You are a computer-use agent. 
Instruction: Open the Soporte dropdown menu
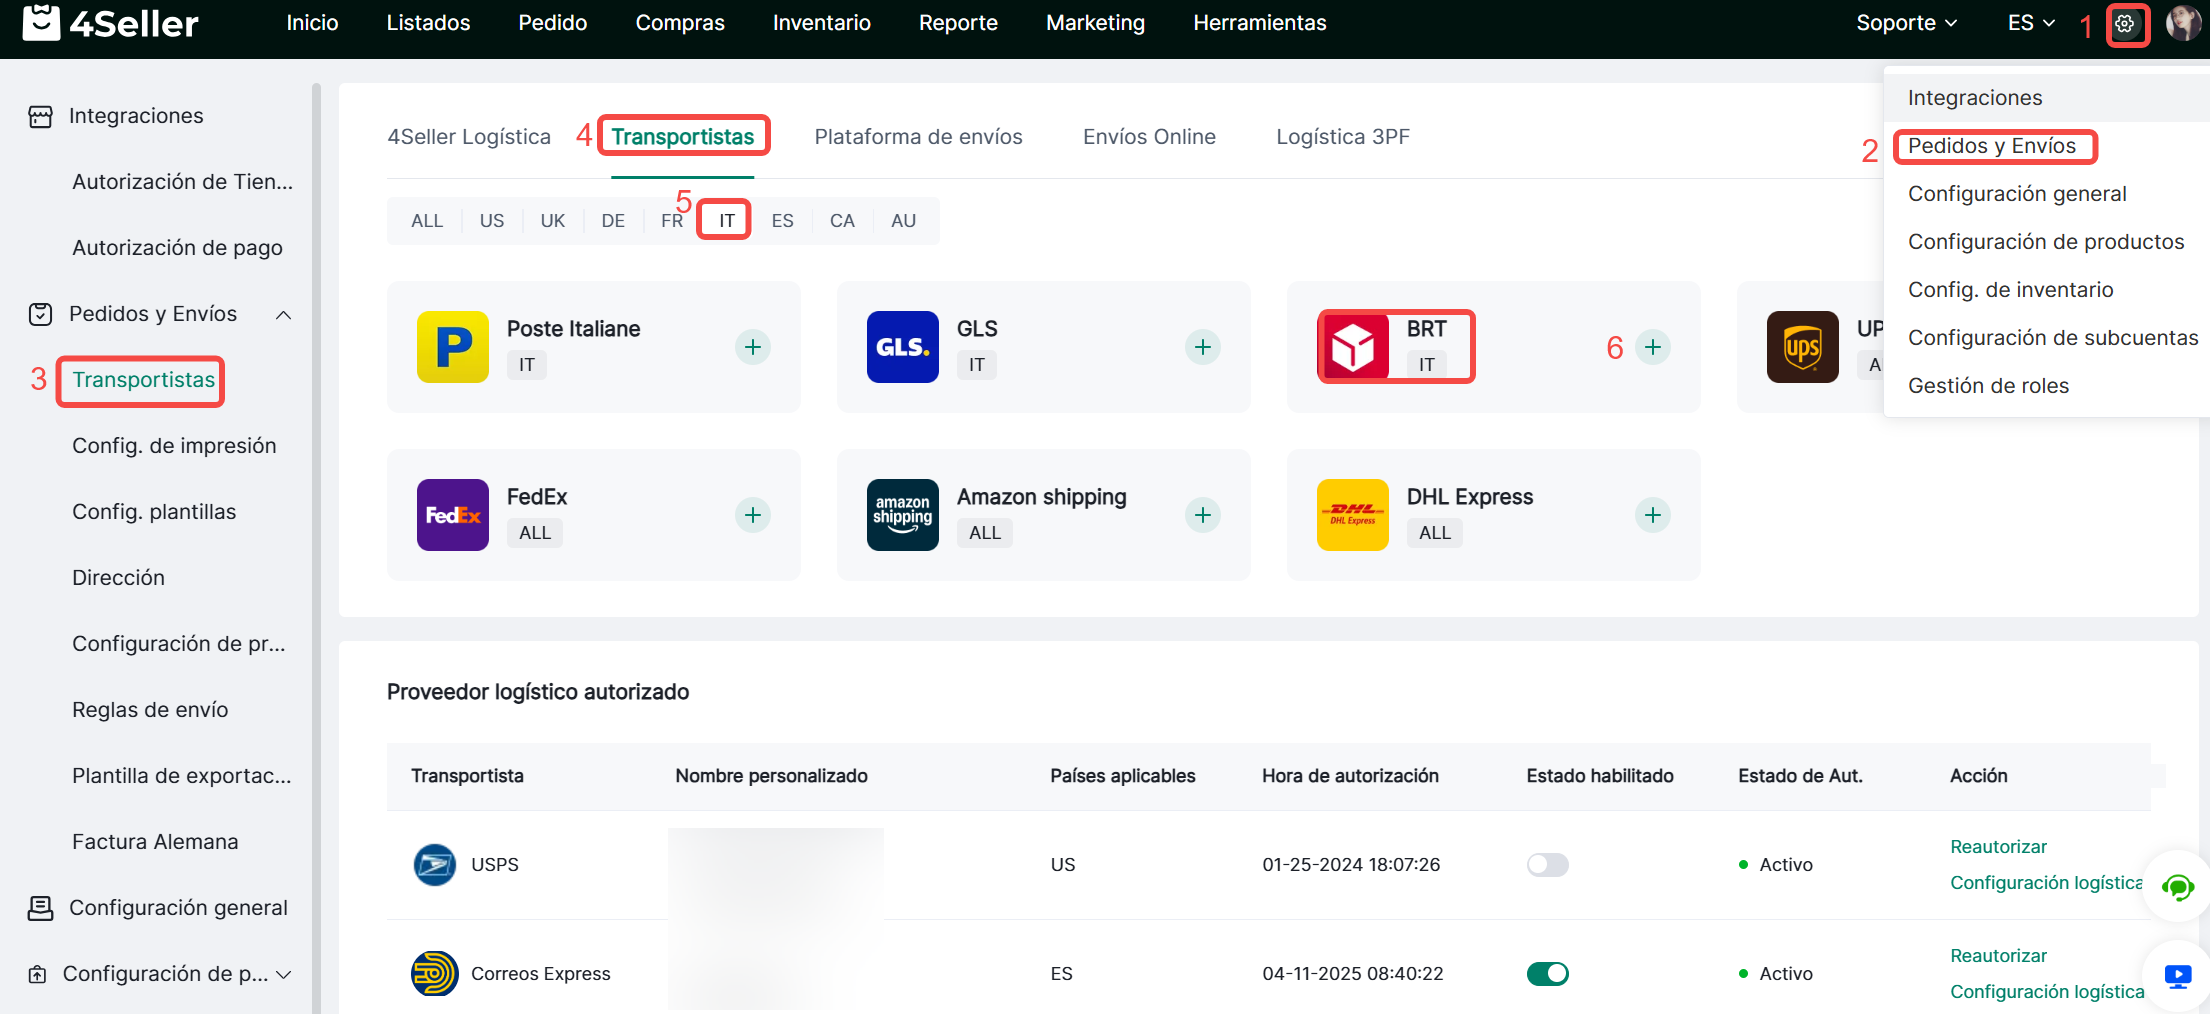[1906, 23]
